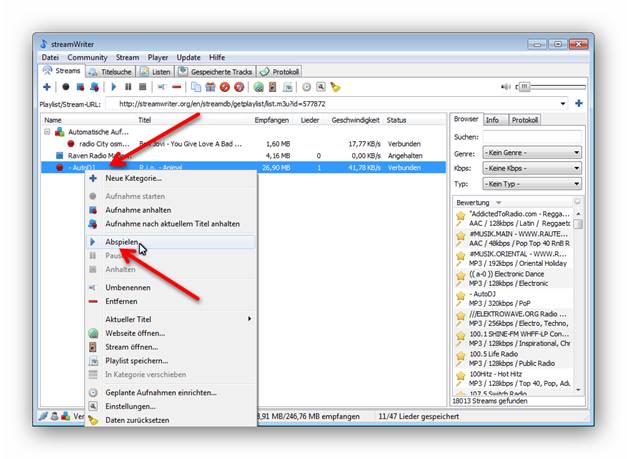Click the stream browser list scrollbar down arrow
This screenshot has height=459, width=627.
[x=578, y=389]
